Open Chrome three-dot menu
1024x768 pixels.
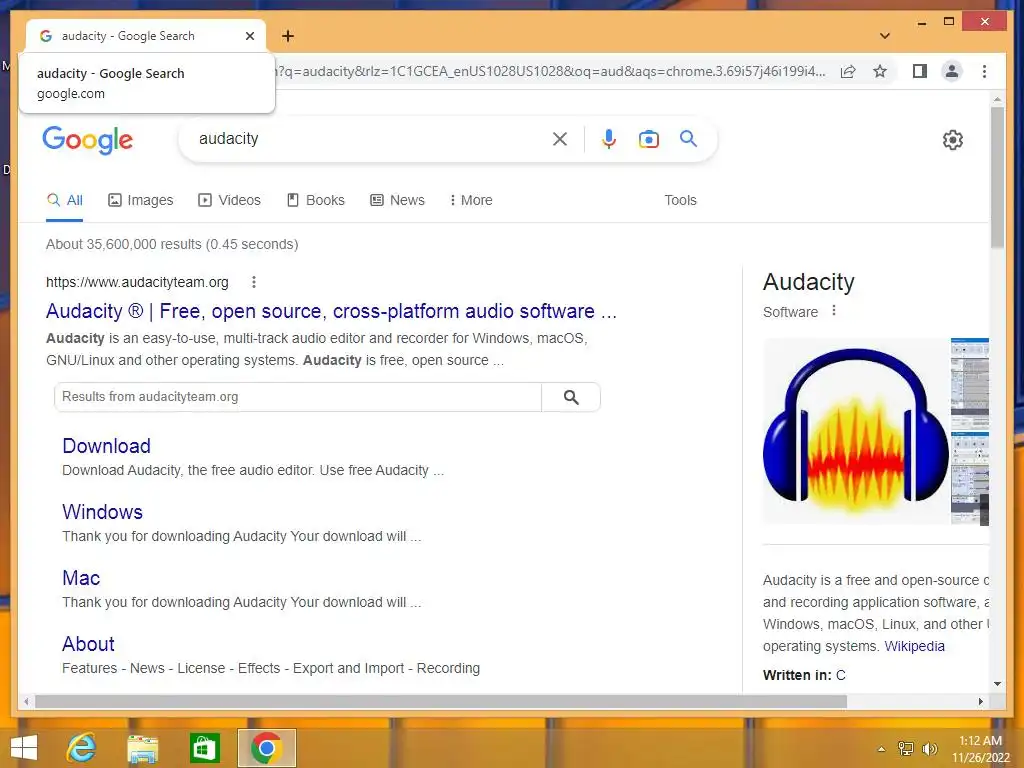pos(984,71)
